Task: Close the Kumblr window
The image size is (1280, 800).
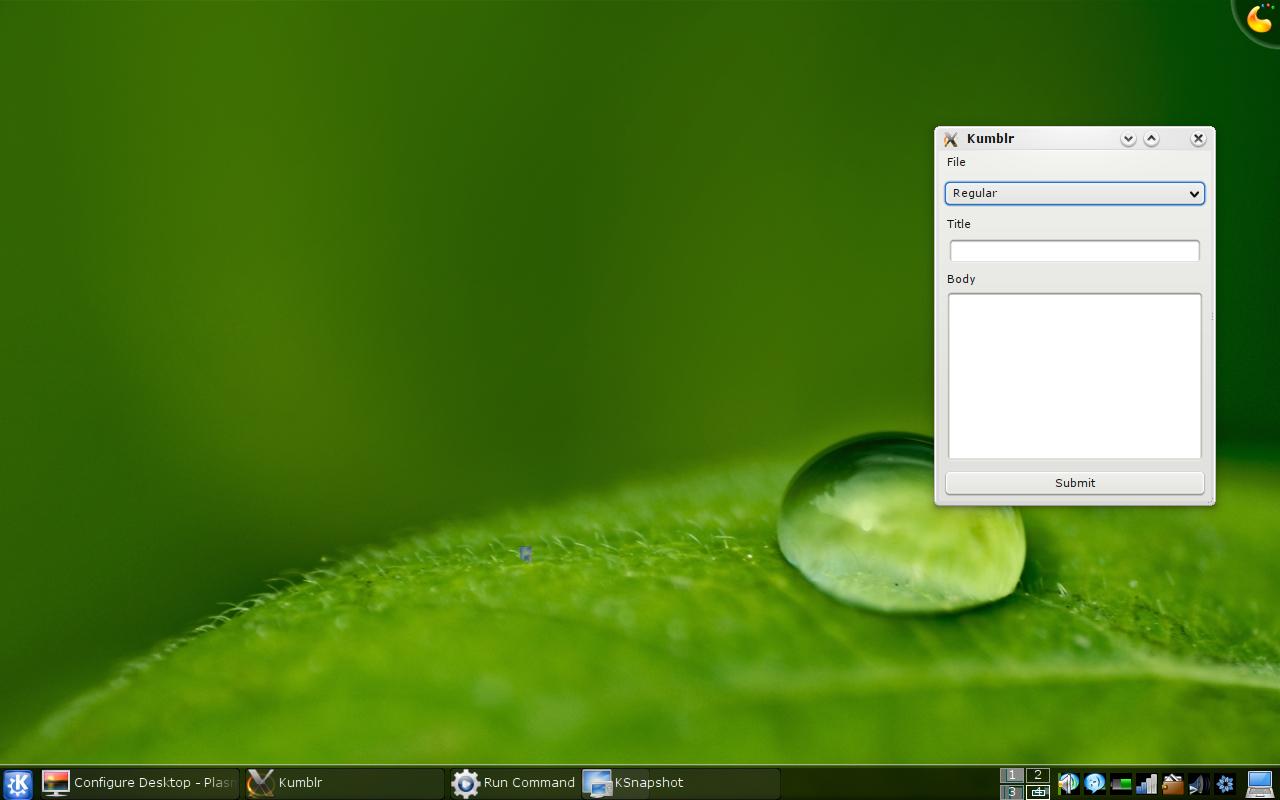Action: pyautogui.click(x=1198, y=139)
